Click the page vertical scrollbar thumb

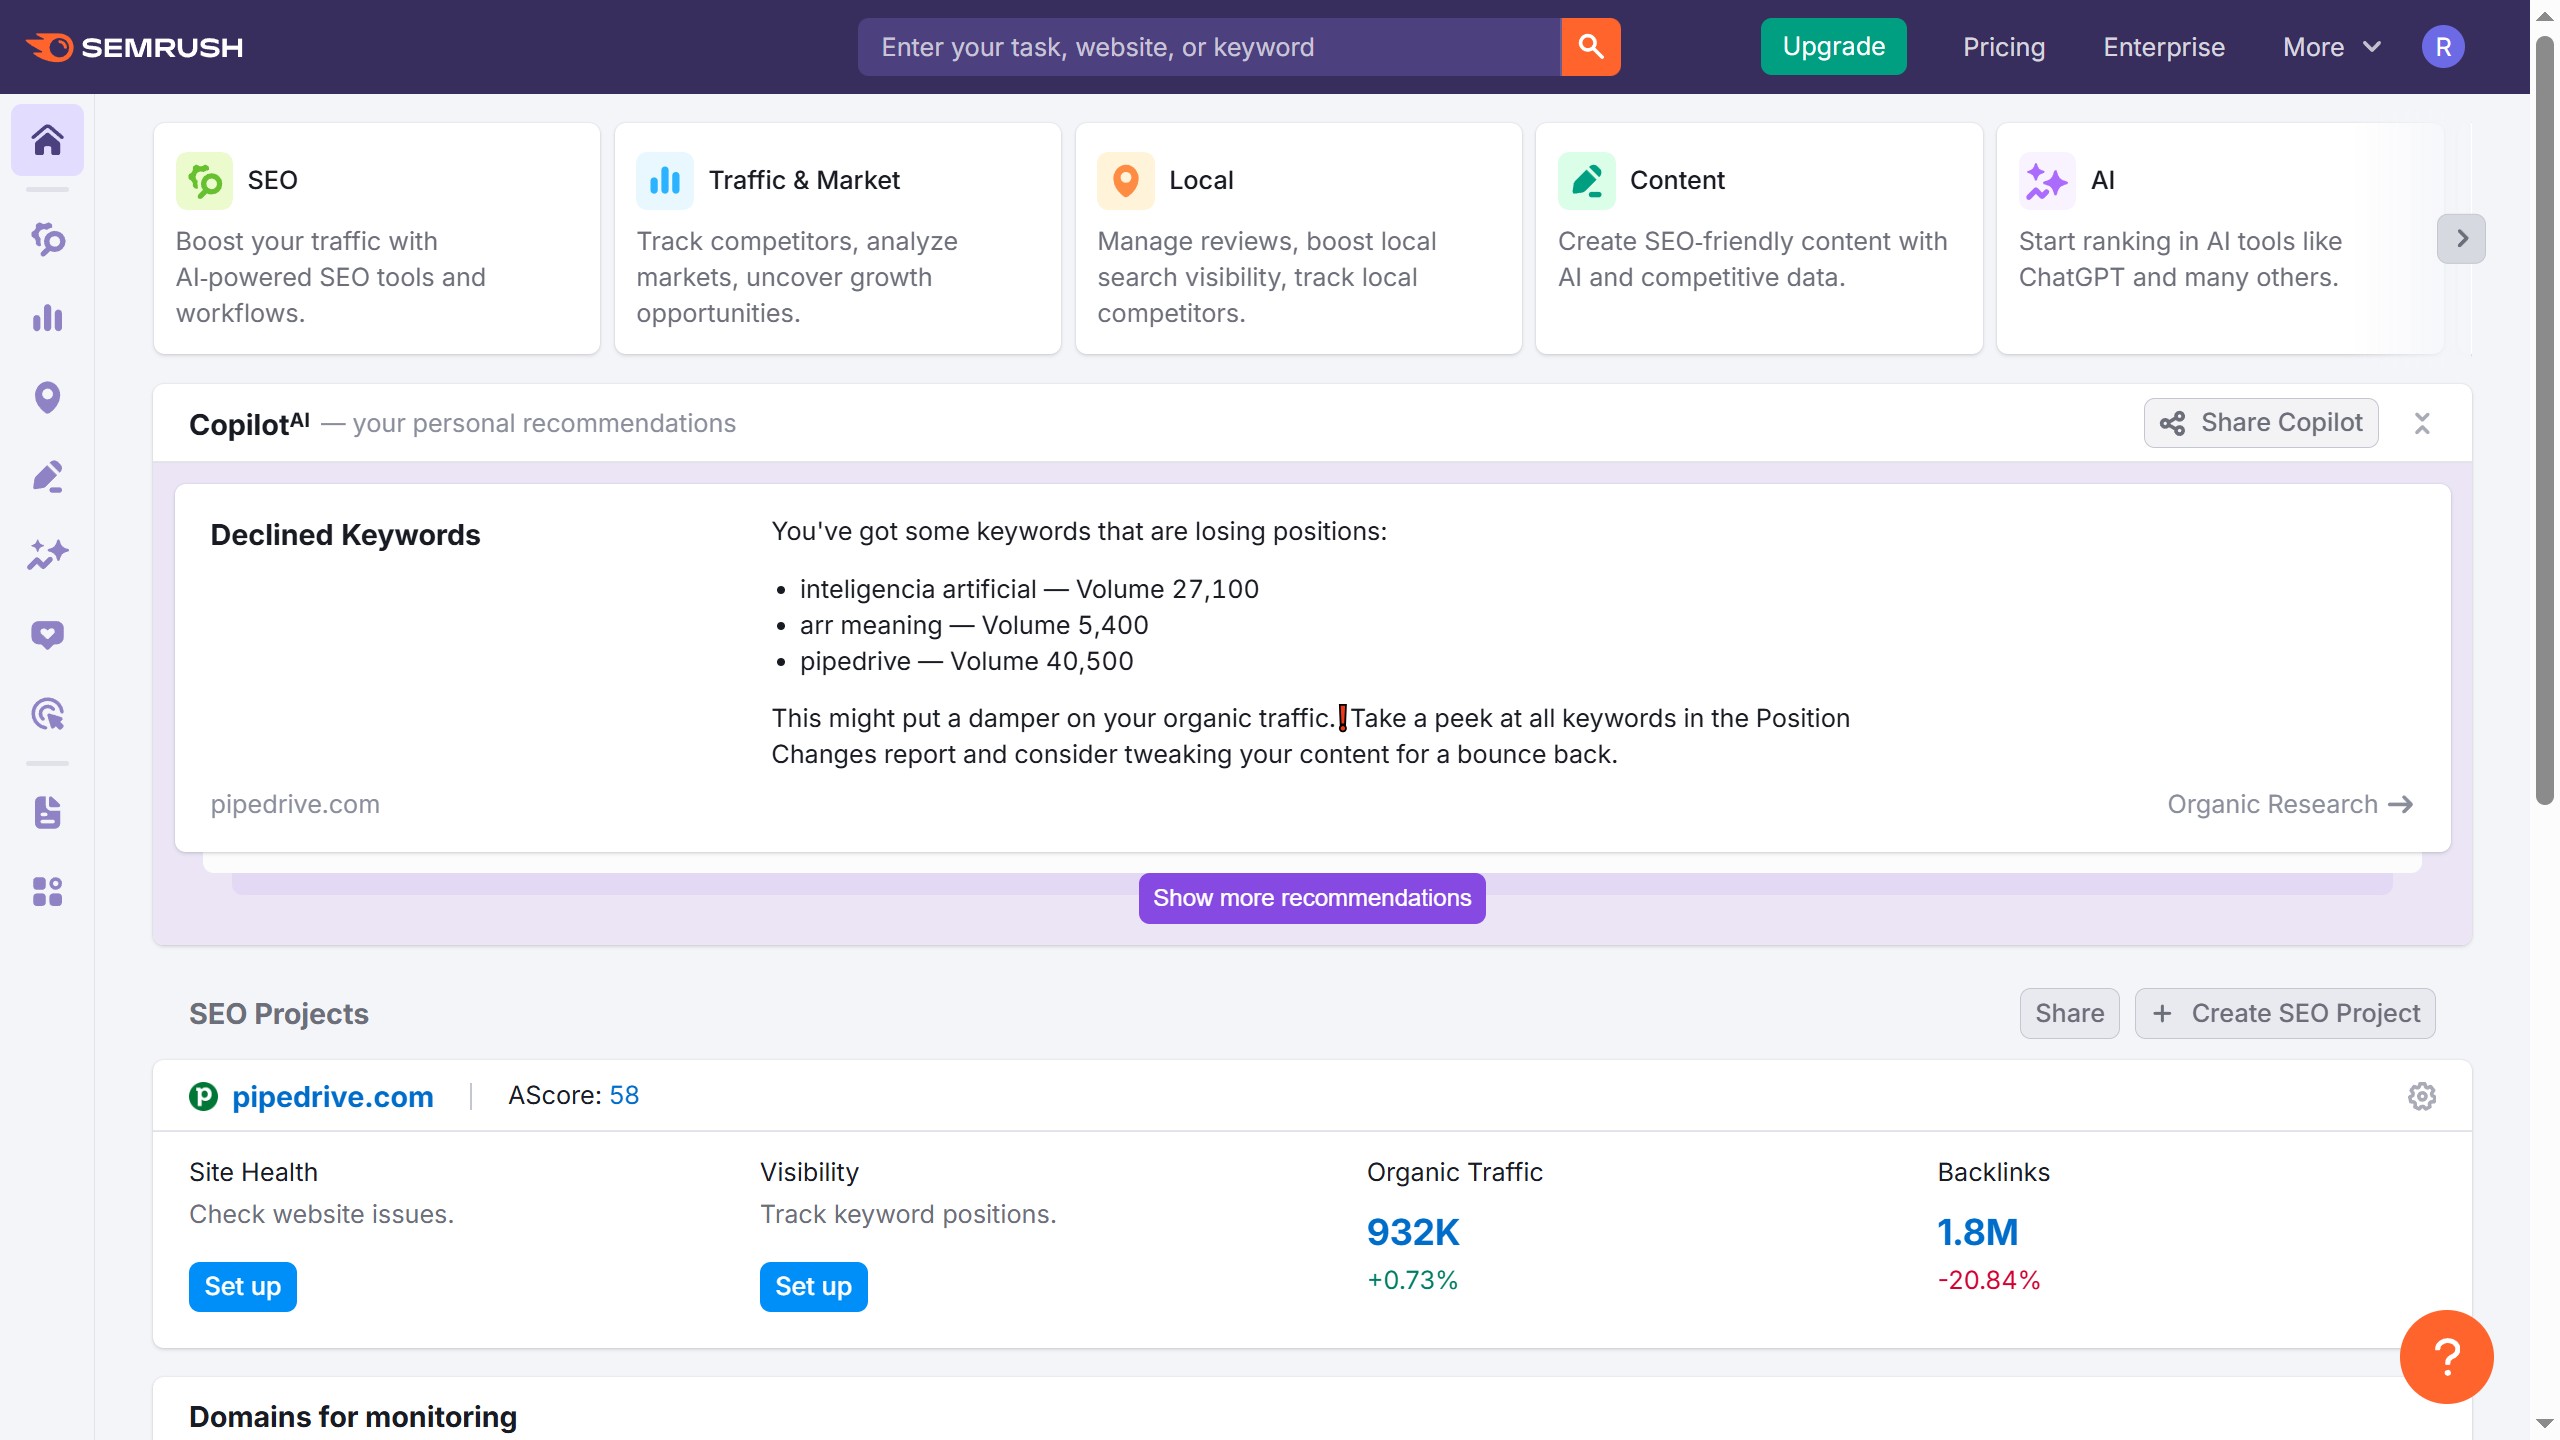(x=2545, y=420)
